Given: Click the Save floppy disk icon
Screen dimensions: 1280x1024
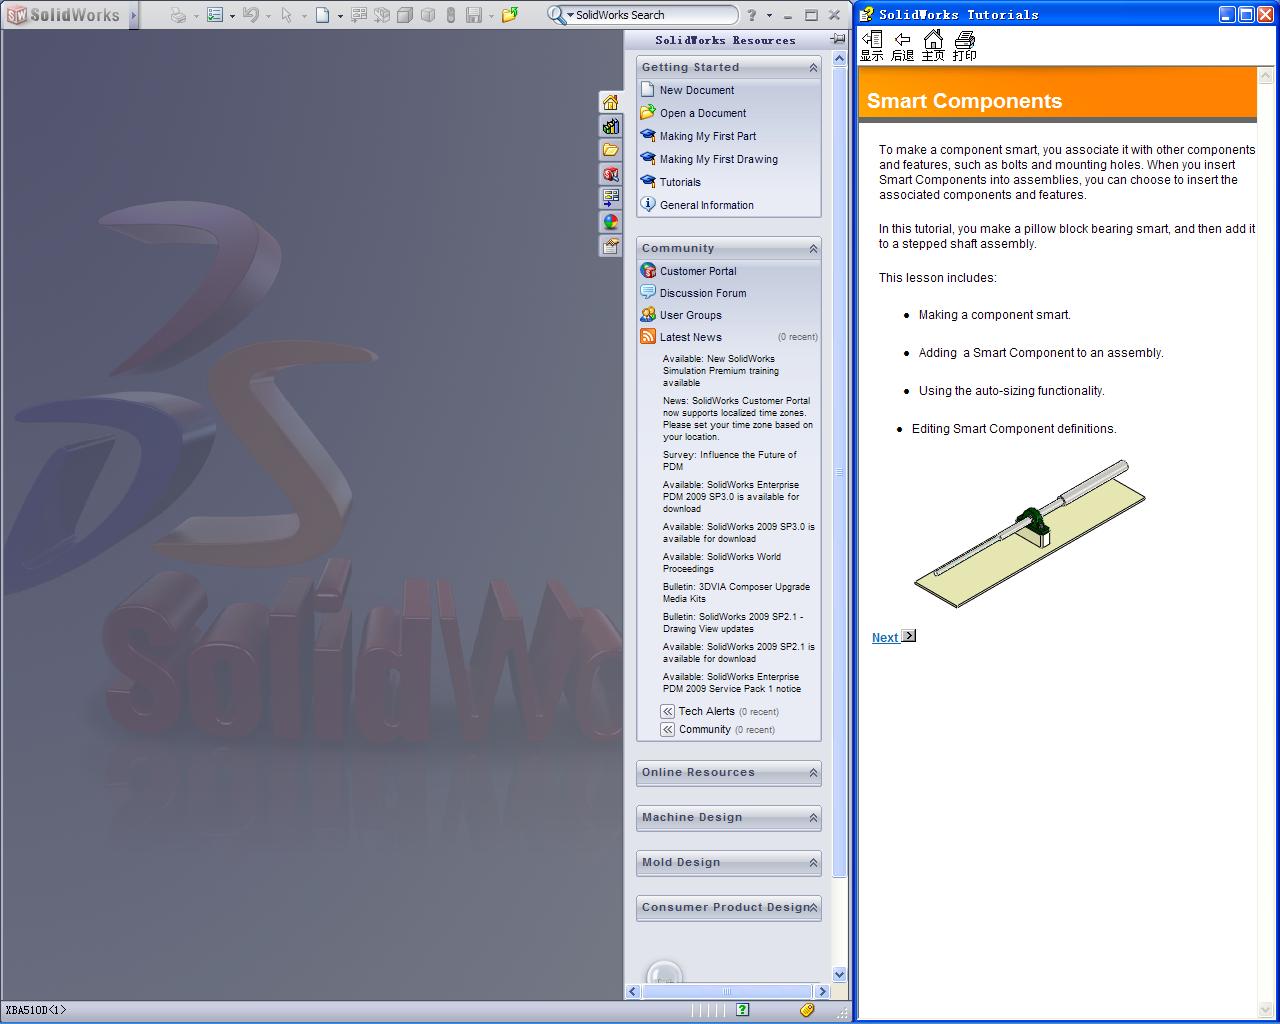Looking at the screenshot, I should [474, 15].
